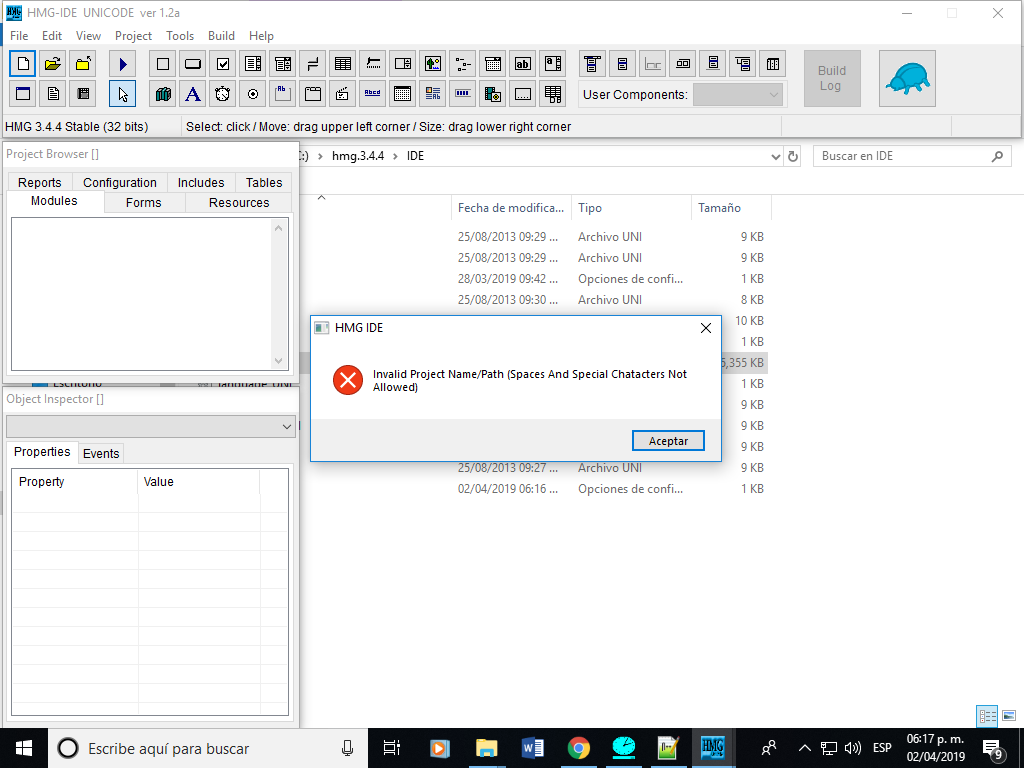1024x768 pixels.
Task: Click the Run blue arrow icon
Action: coord(123,64)
